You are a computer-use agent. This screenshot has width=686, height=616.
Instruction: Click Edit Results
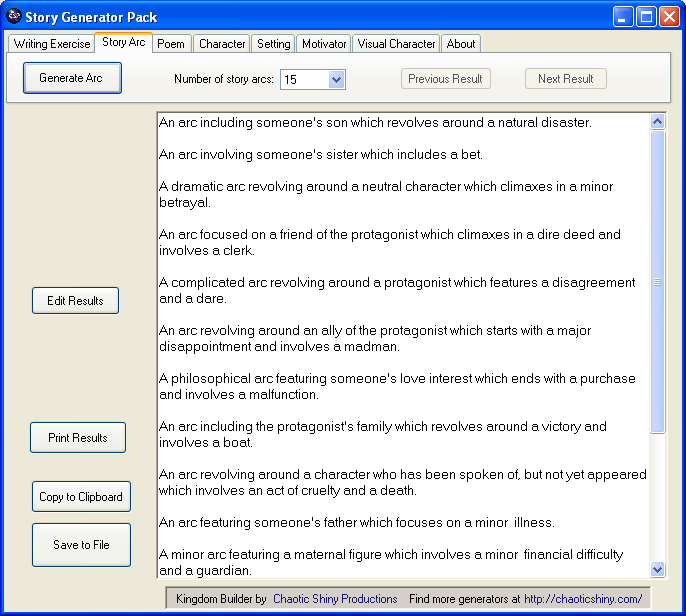click(75, 301)
